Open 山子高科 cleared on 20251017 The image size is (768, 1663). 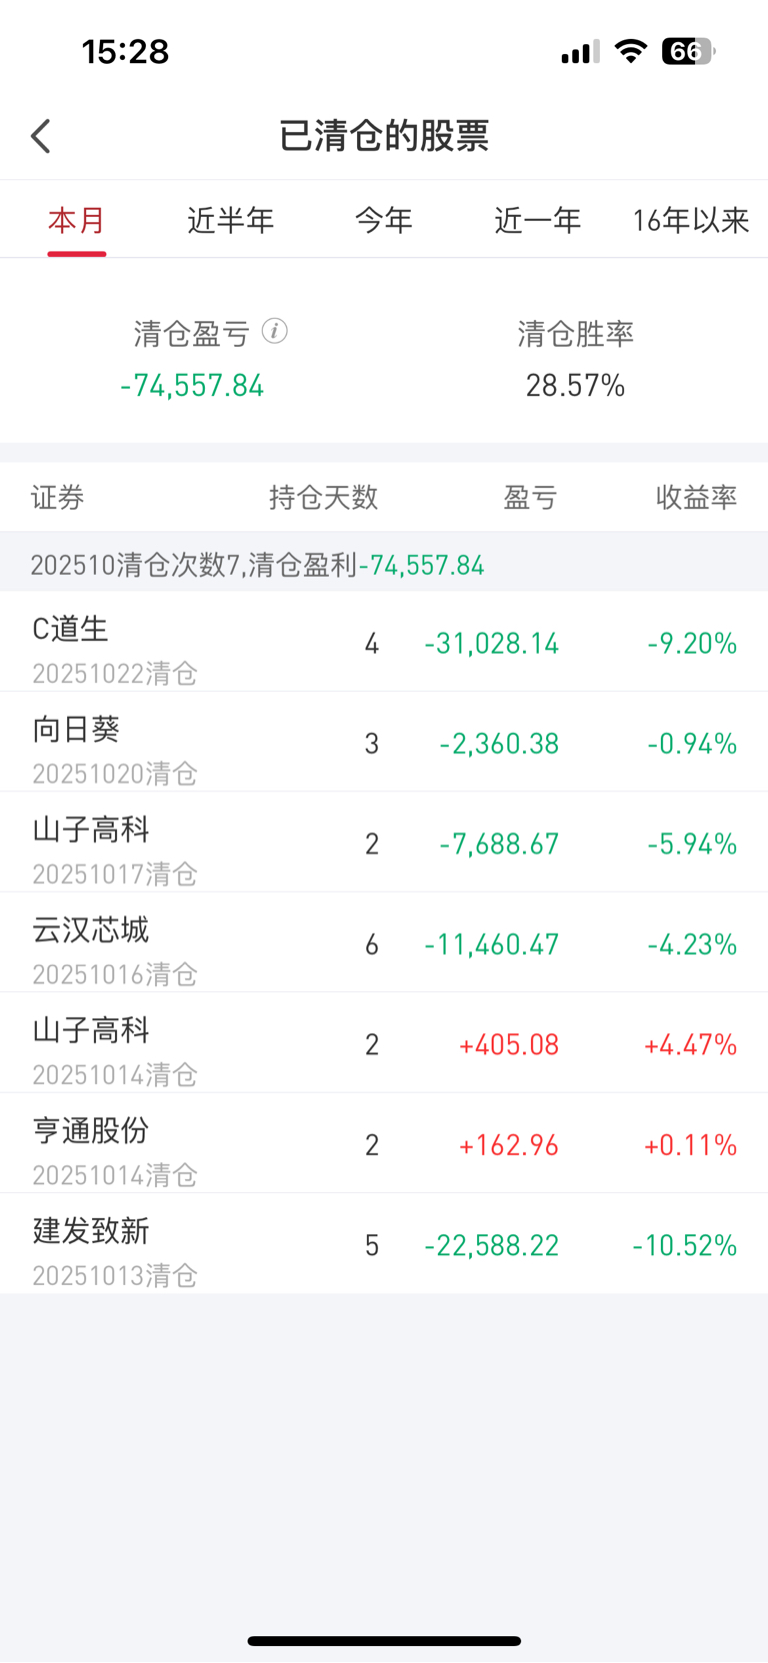coord(384,843)
